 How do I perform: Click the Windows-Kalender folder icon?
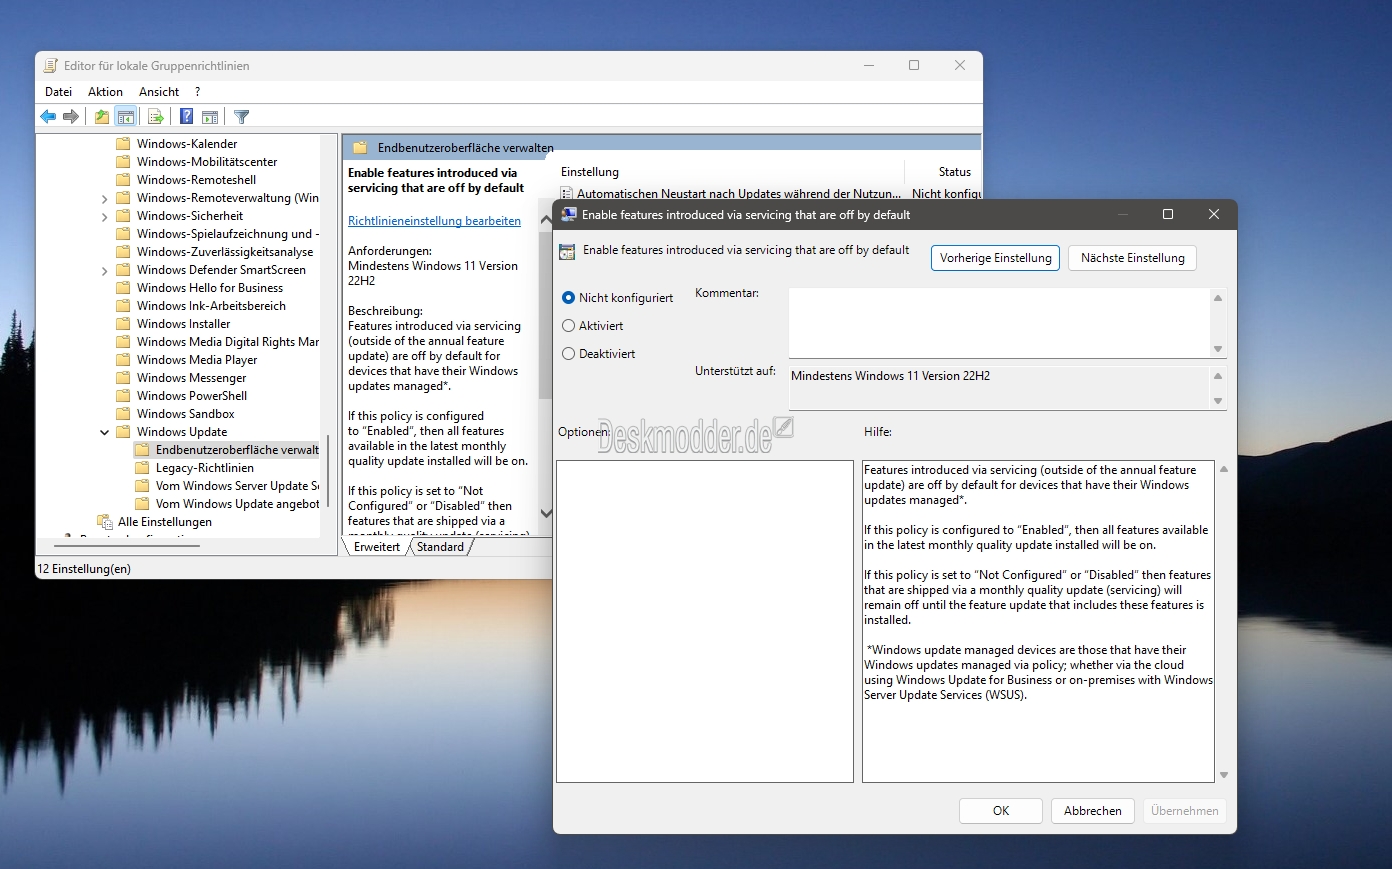pyautogui.click(x=123, y=144)
